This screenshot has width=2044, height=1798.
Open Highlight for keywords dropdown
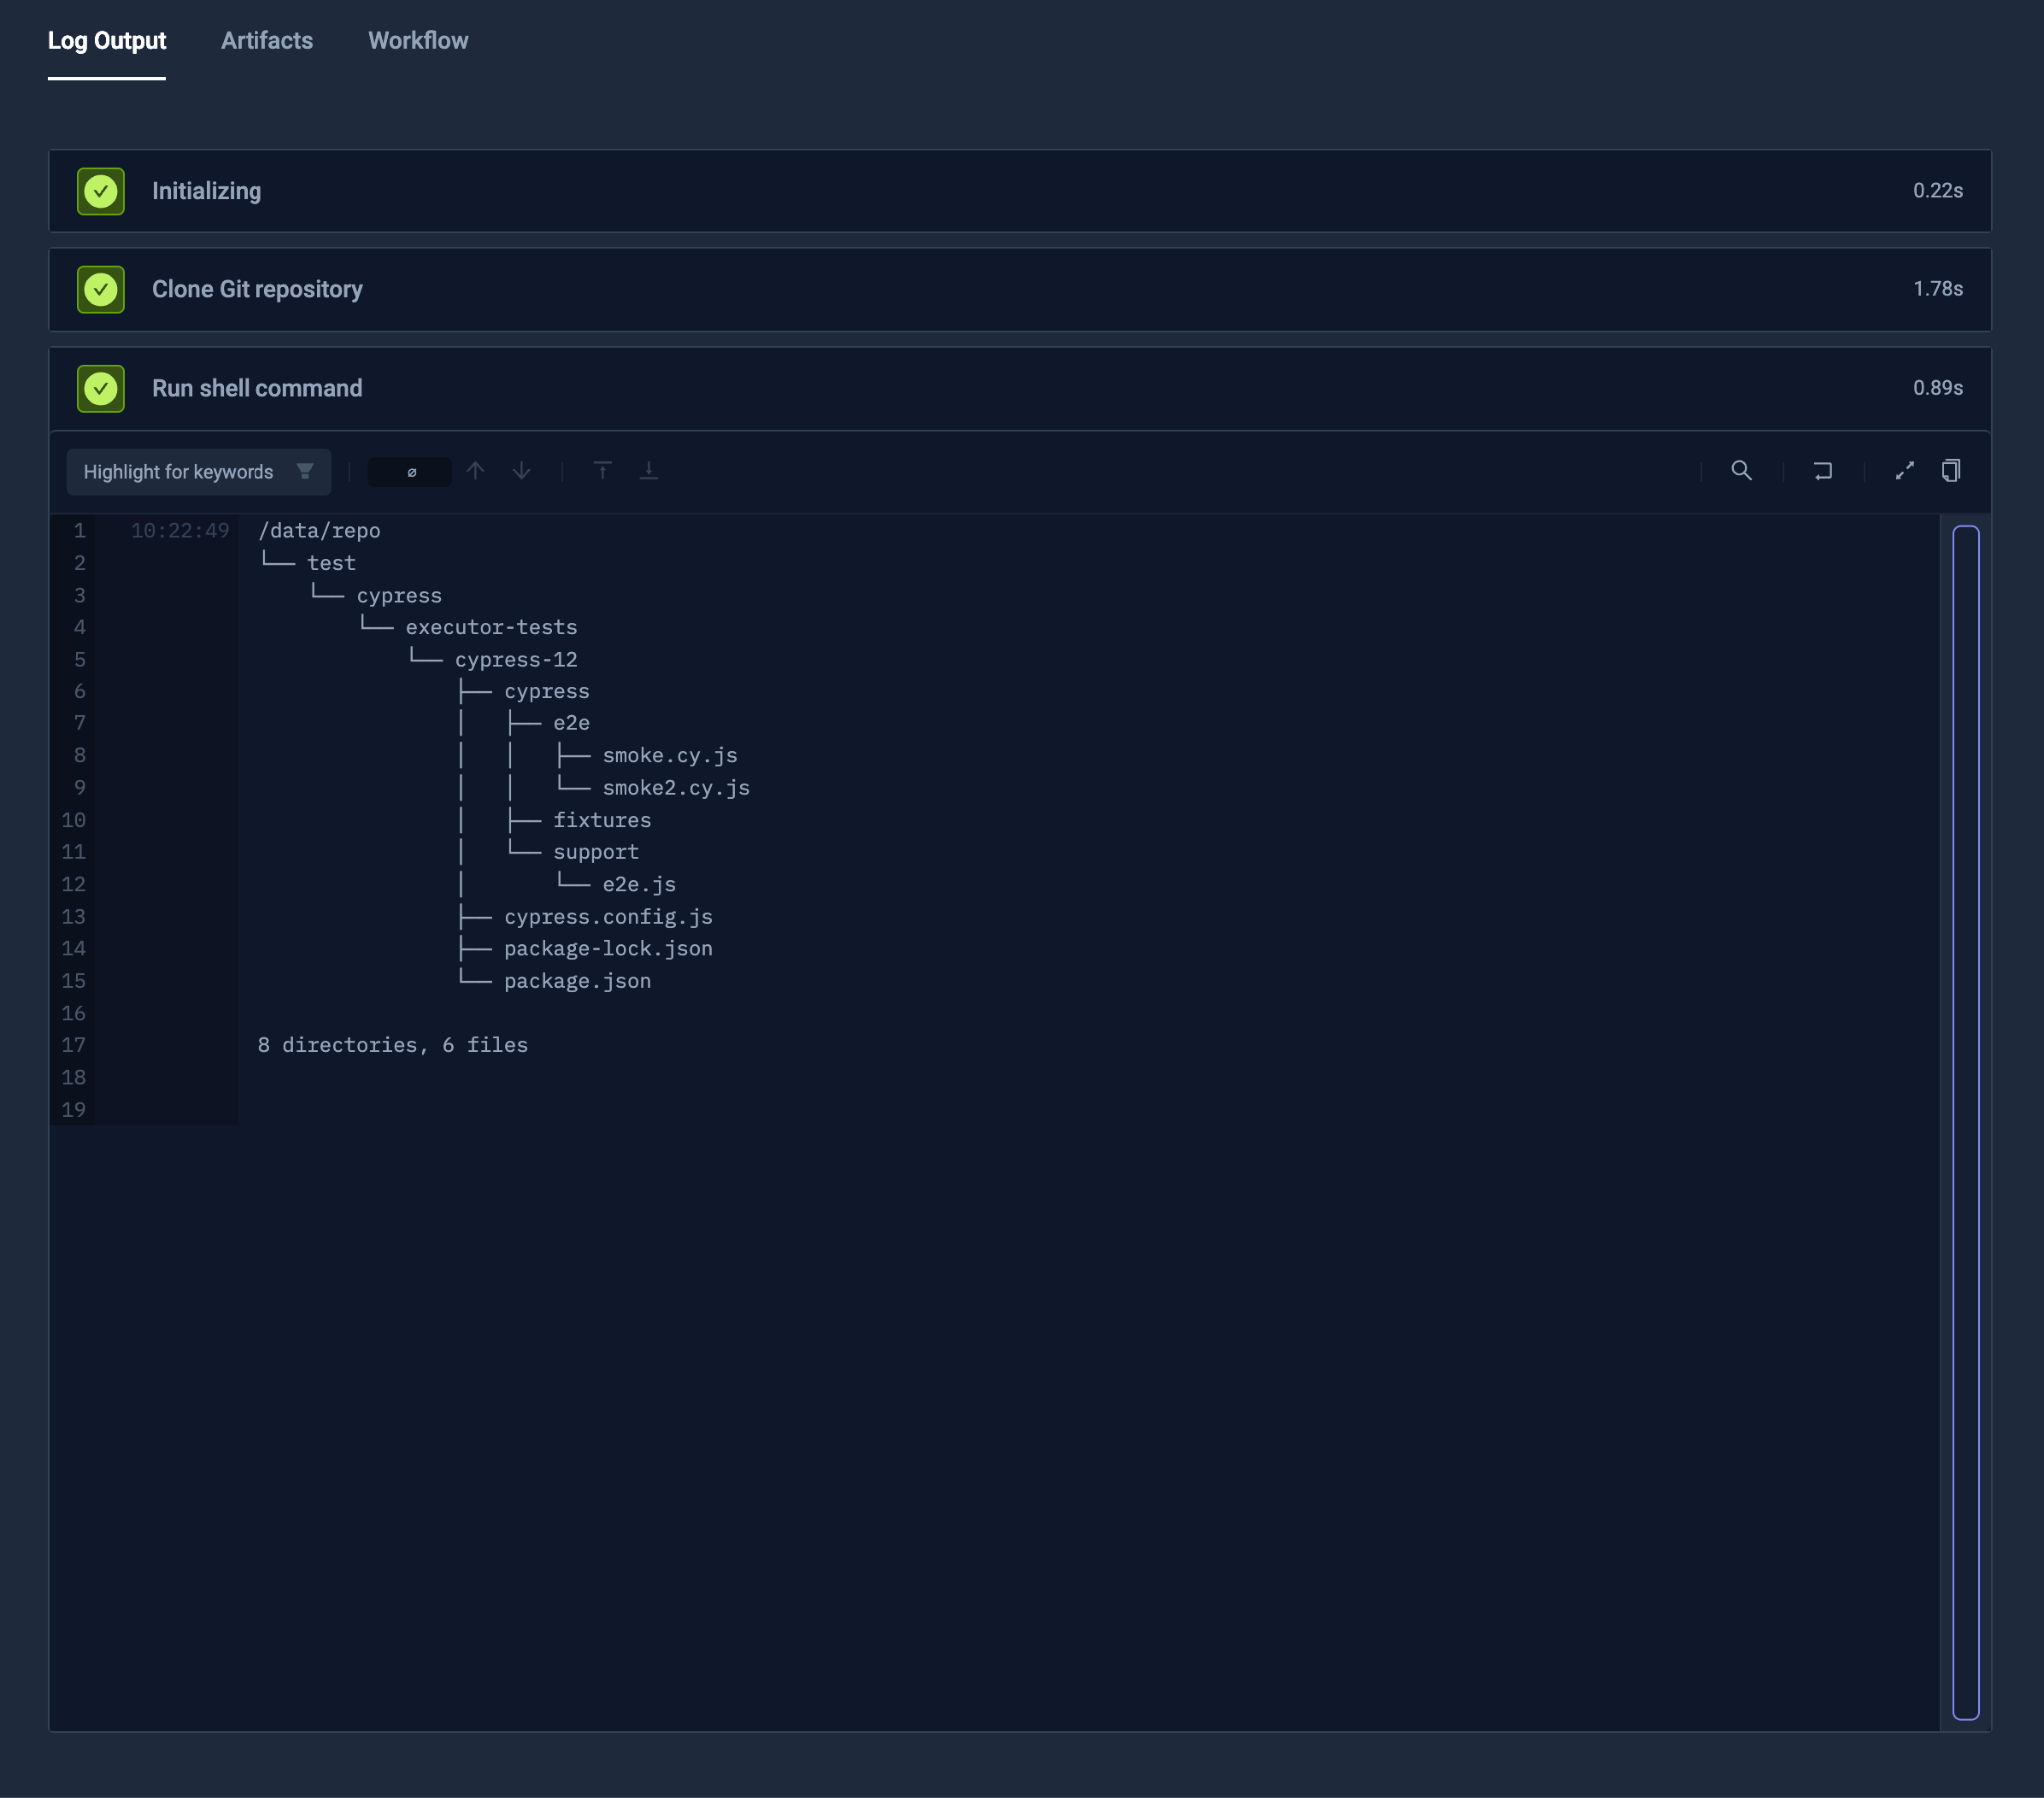pos(179,472)
